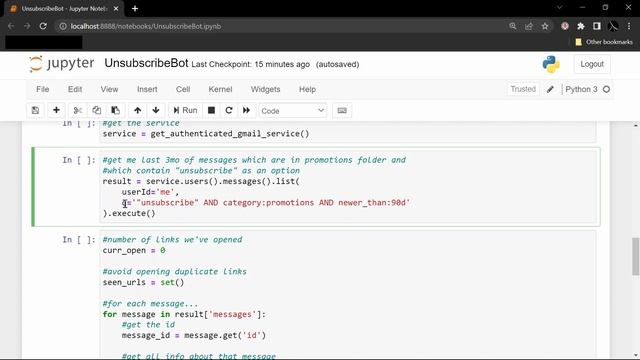The height and width of the screenshot is (360, 640).
Task: Open the Widgets menu
Action: [x=265, y=89]
